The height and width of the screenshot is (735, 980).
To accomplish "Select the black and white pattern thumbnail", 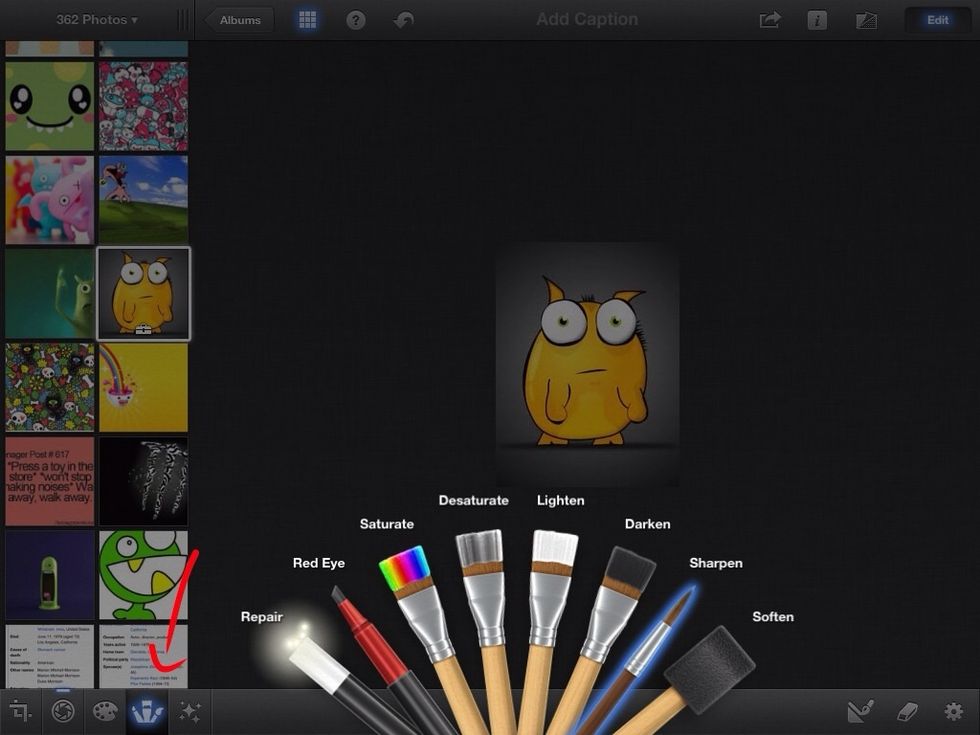I will click(x=143, y=481).
